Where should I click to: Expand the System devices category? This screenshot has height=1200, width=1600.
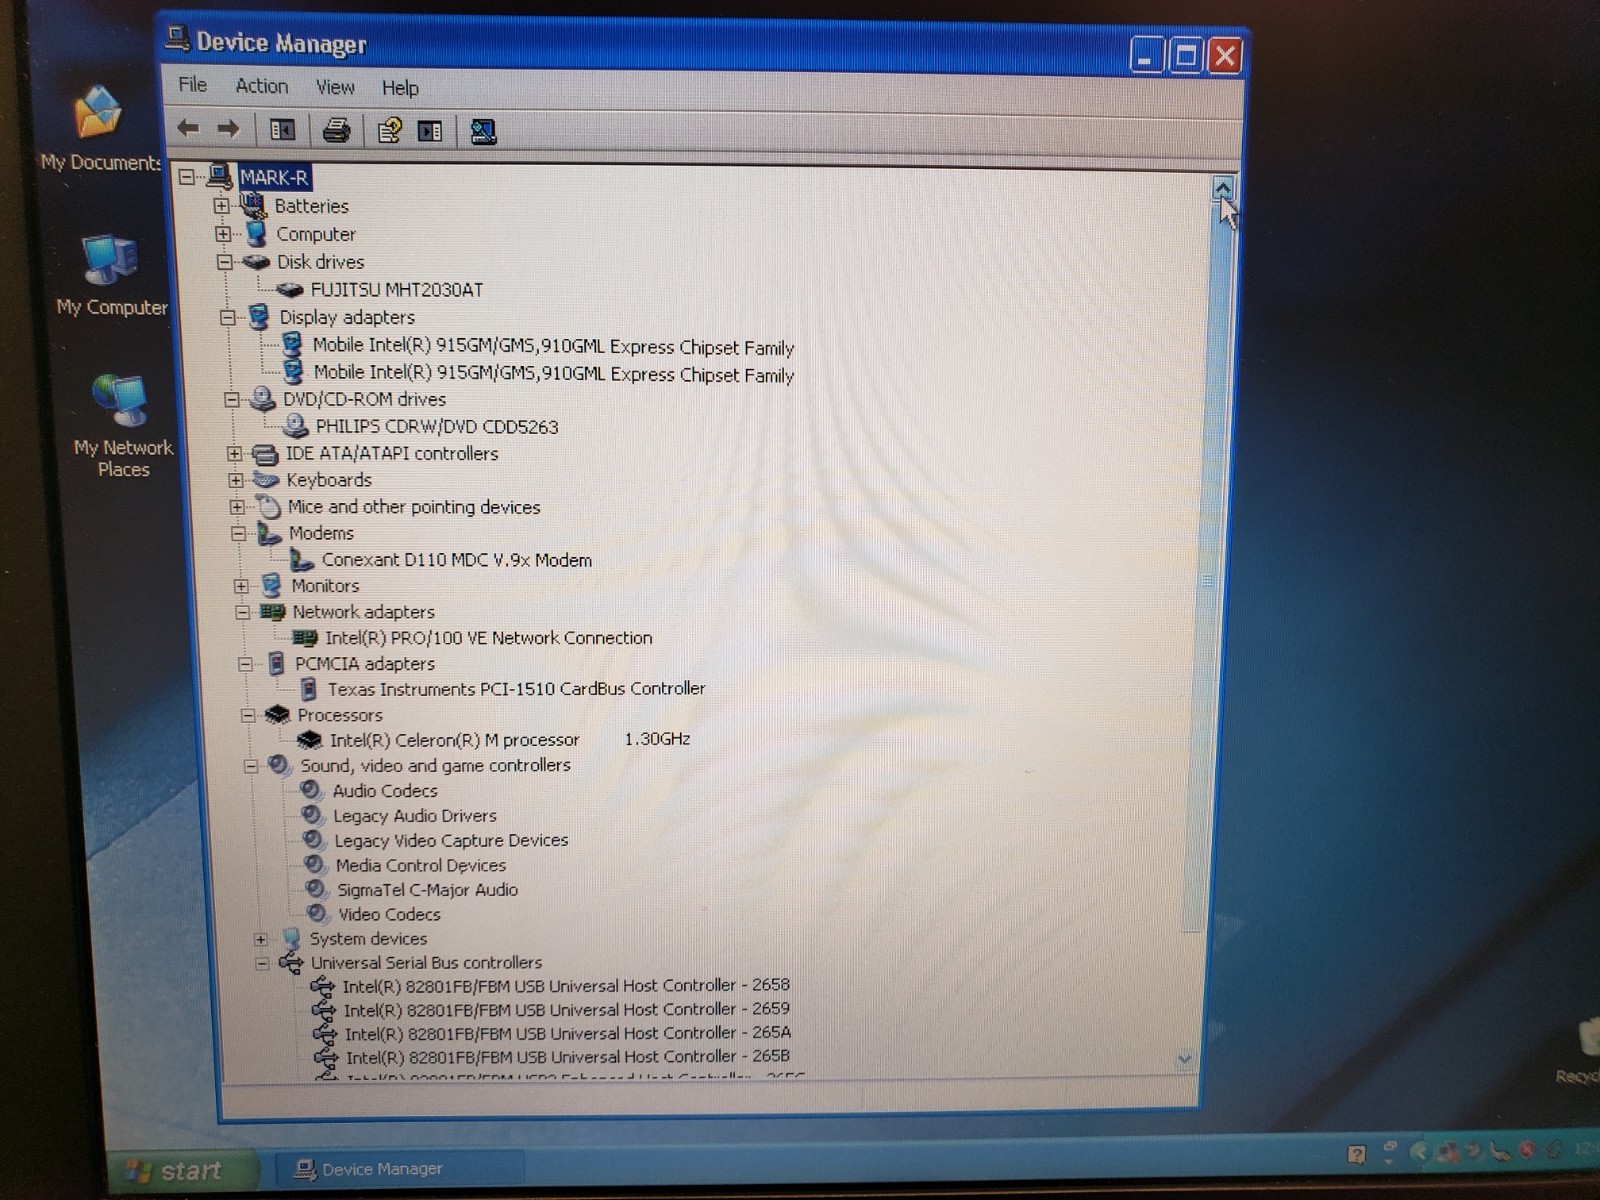pos(260,939)
